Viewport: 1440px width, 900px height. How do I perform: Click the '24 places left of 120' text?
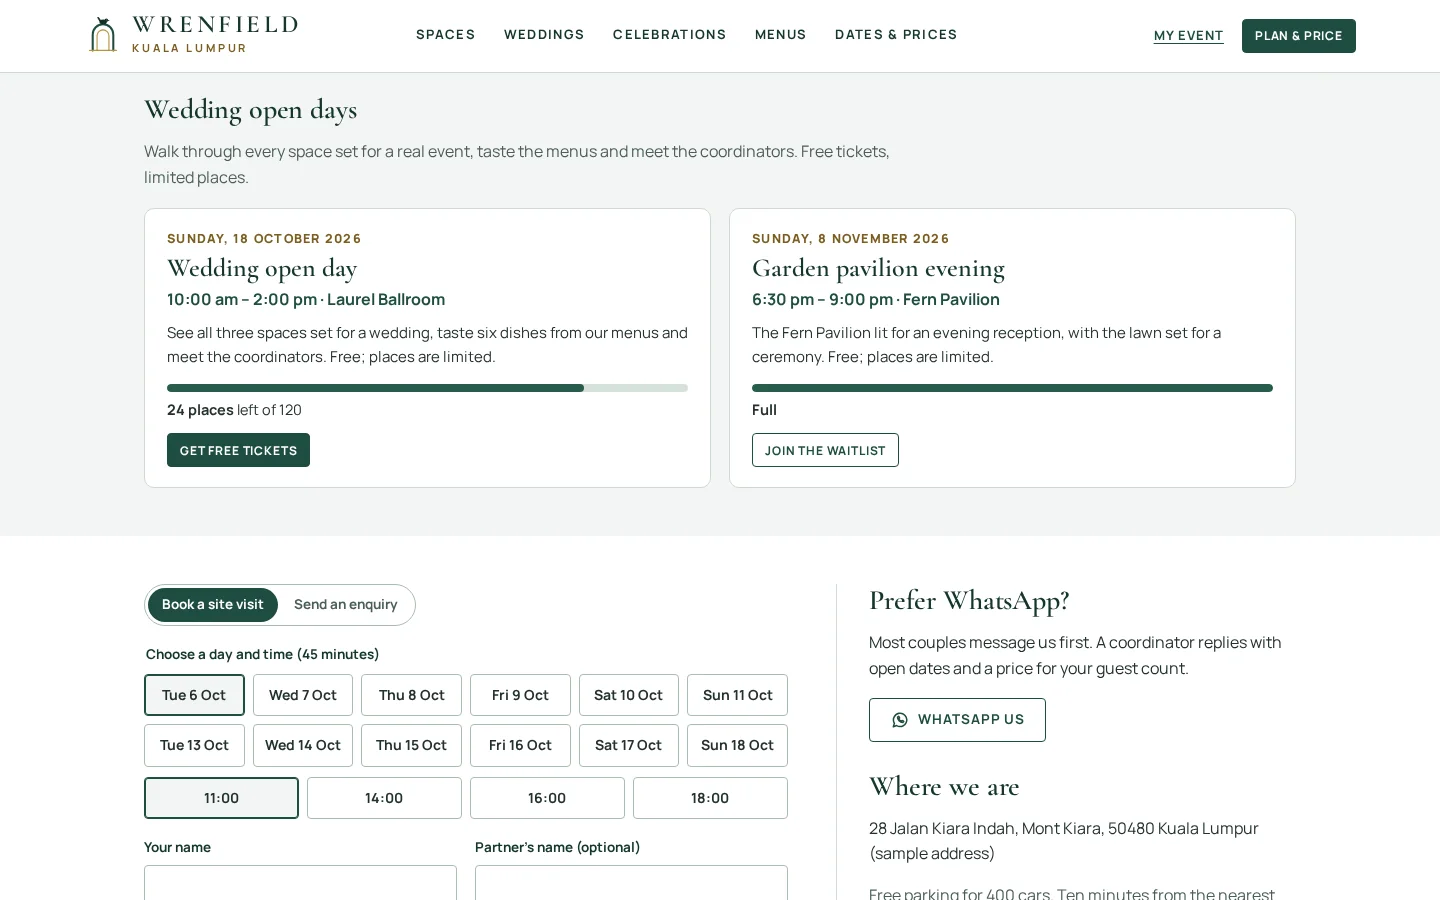point(234,410)
